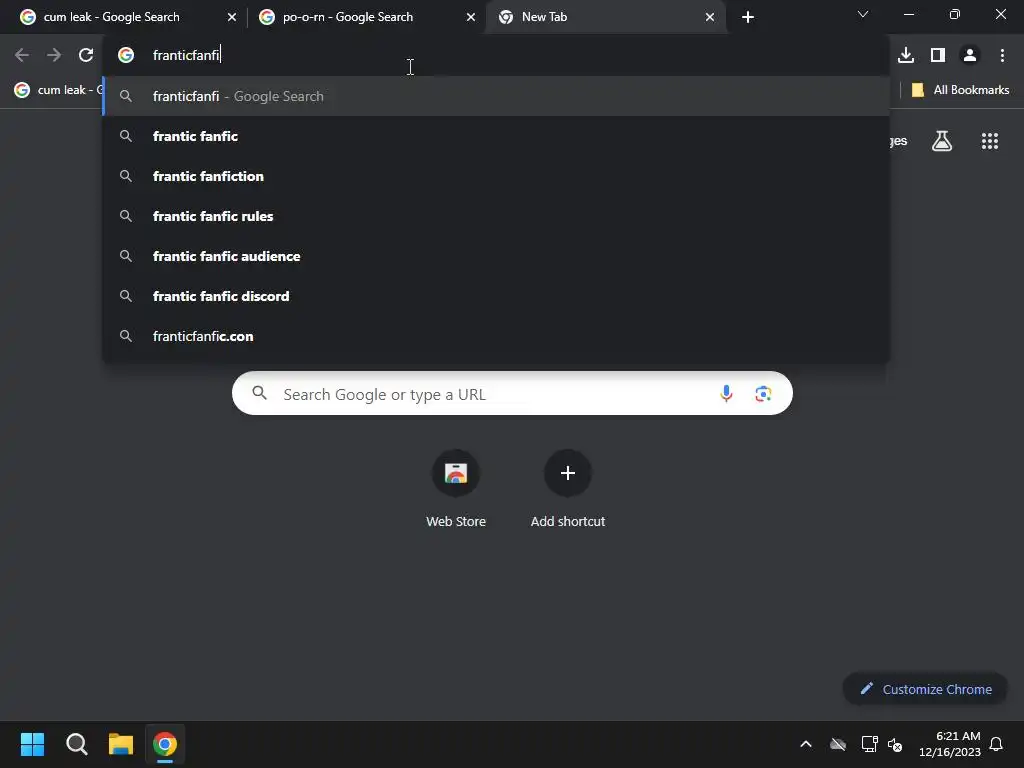Open the Chrome three-dot menu
The height and width of the screenshot is (768, 1024).
click(x=1002, y=56)
